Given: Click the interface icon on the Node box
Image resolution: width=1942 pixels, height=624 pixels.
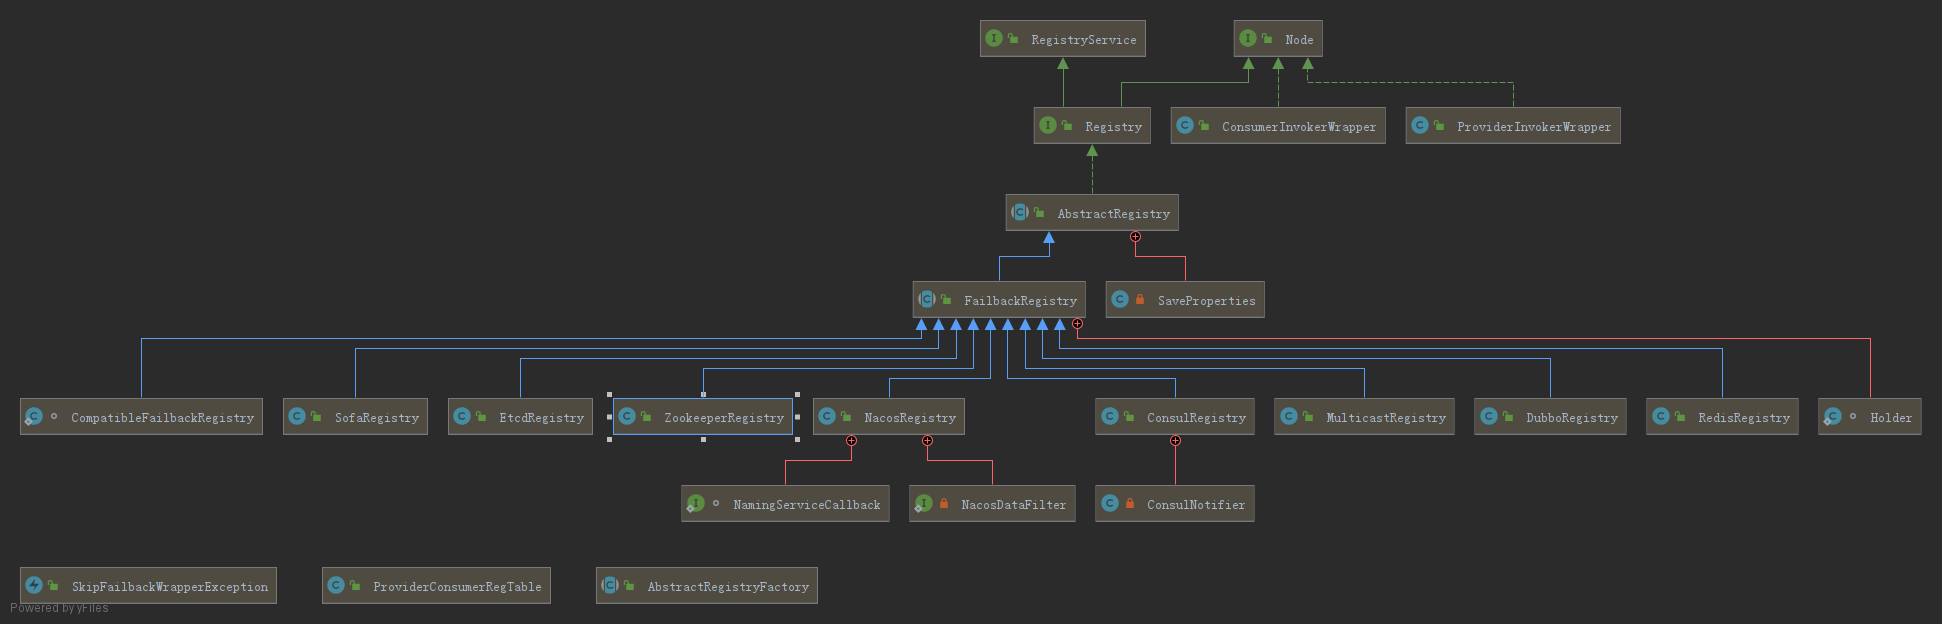Looking at the screenshot, I should click(x=1248, y=39).
